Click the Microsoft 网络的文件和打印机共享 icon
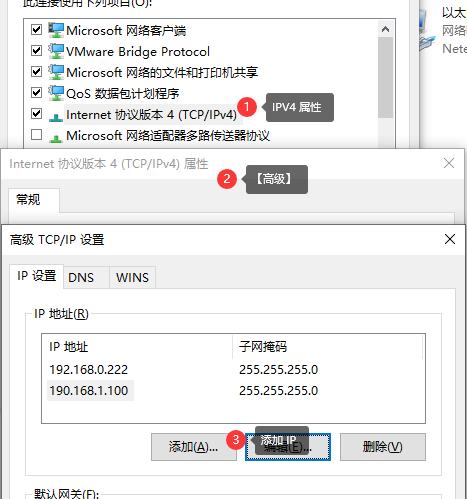Image resolution: width=467 pixels, height=499 pixels. pos(56,72)
